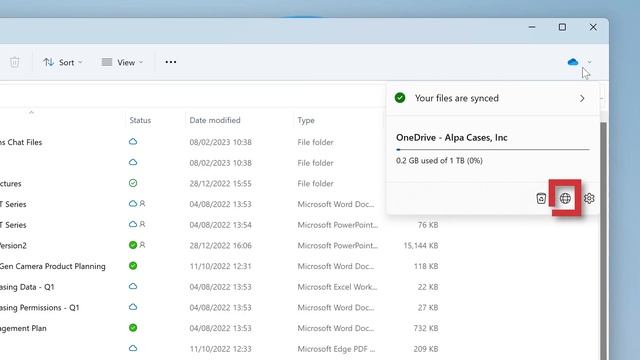Open the Sort menu
The image size is (640, 360).
pyautogui.click(x=63, y=62)
